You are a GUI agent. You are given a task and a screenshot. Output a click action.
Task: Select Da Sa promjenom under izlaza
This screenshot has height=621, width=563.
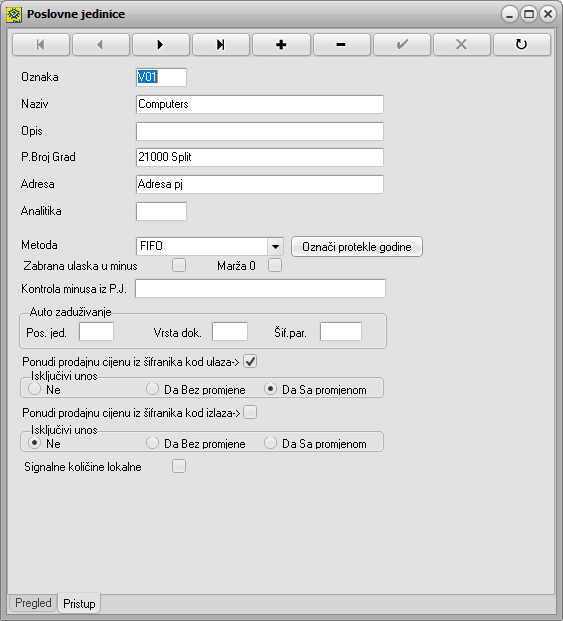tap(270, 443)
